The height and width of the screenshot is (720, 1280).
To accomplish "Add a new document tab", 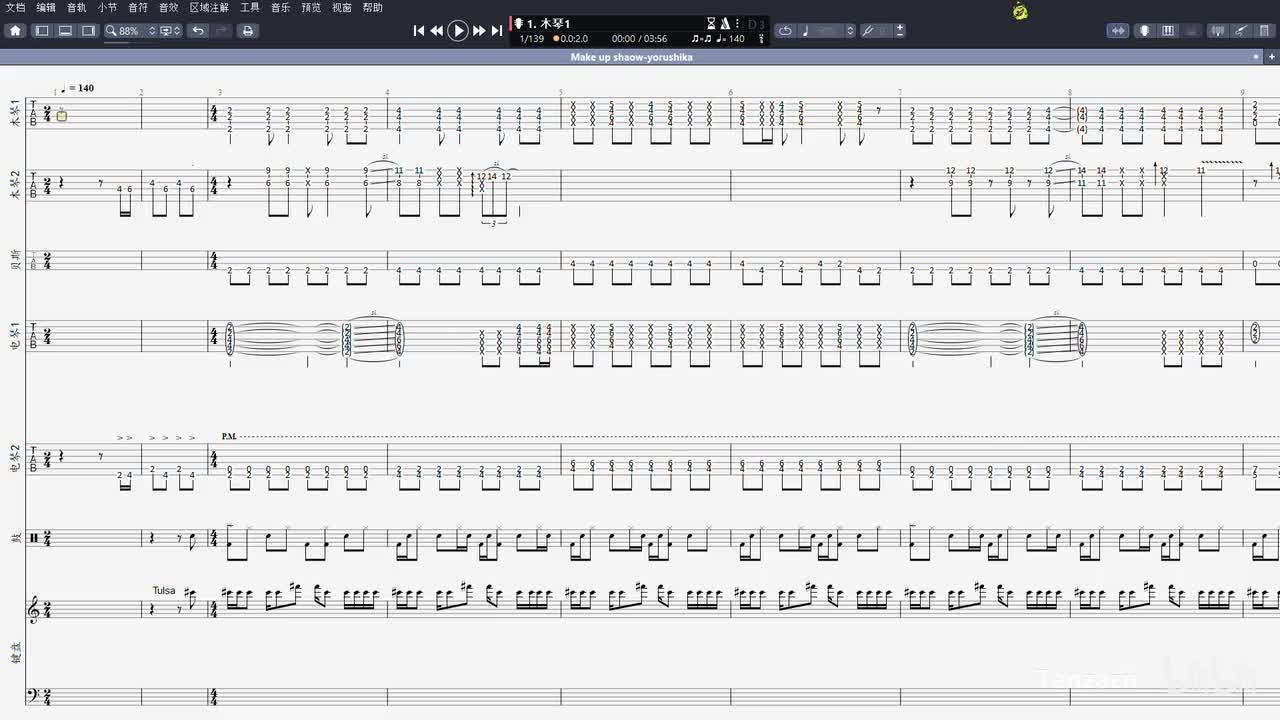I will [1272, 57].
